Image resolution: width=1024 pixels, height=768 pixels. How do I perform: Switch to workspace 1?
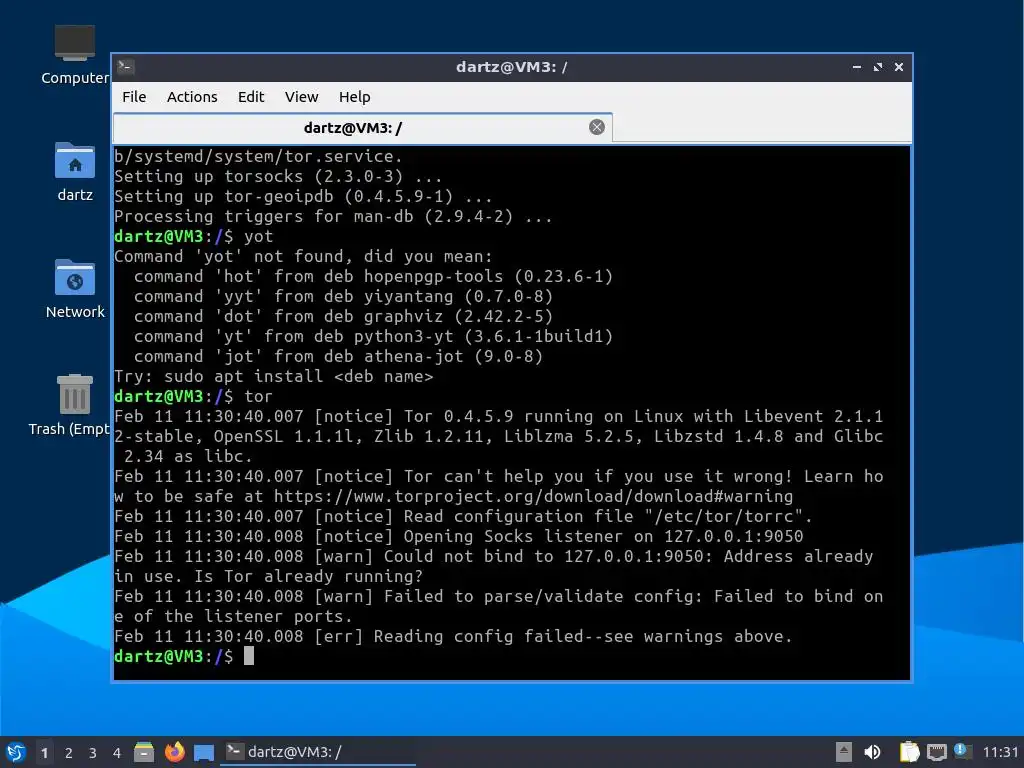pos(44,753)
